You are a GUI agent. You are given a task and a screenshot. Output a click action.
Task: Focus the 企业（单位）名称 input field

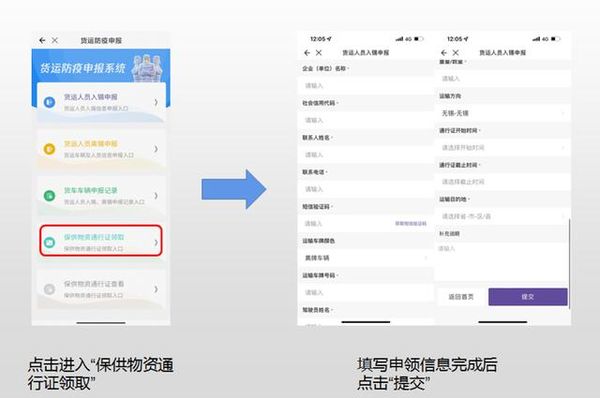[x=365, y=86]
